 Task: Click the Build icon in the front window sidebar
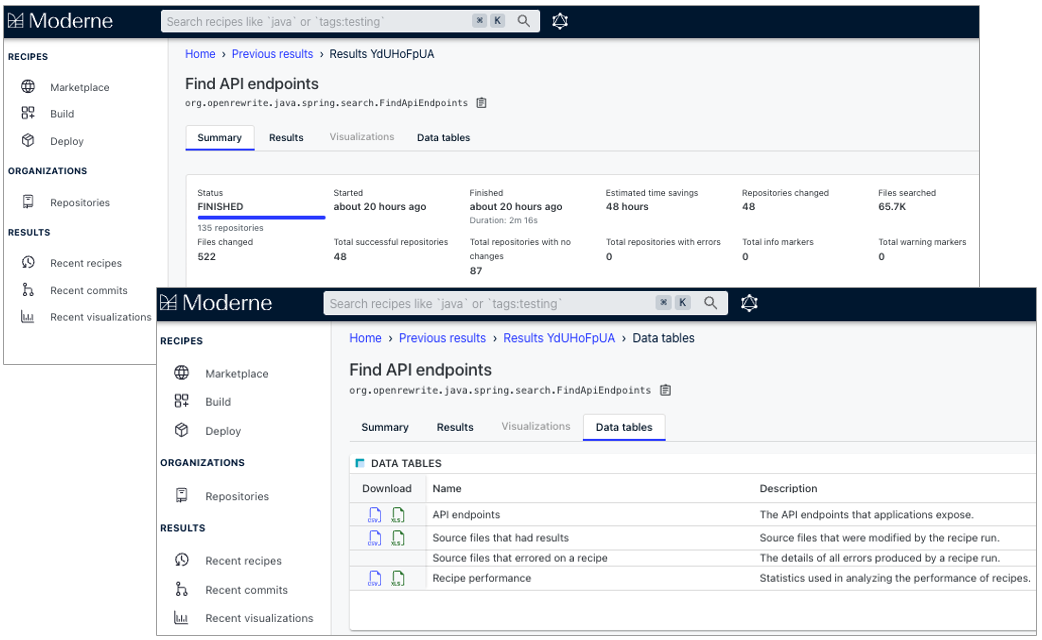point(181,401)
